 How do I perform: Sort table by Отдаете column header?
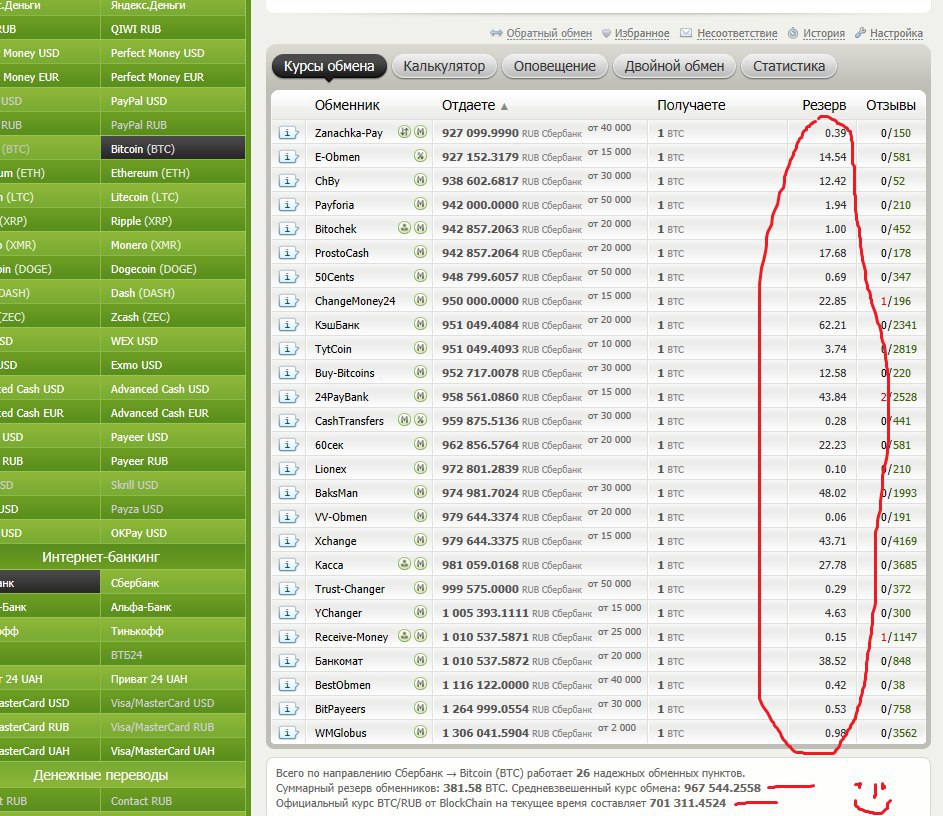tap(468, 105)
